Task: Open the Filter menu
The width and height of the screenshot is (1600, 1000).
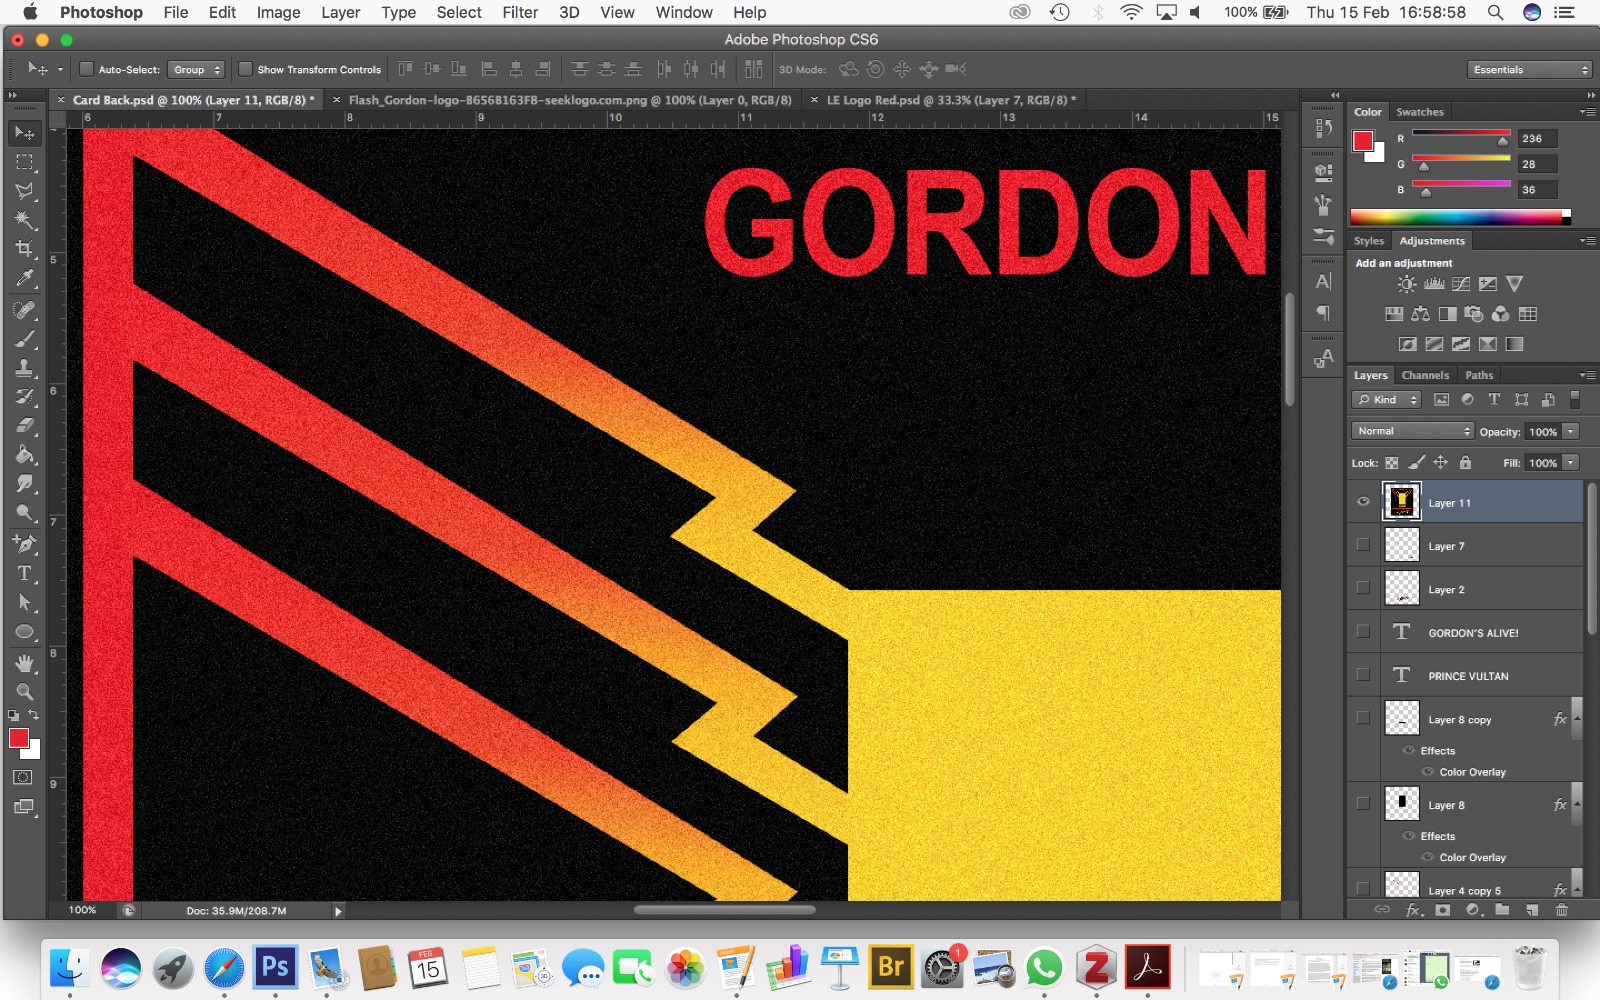Action: [520, 12]
